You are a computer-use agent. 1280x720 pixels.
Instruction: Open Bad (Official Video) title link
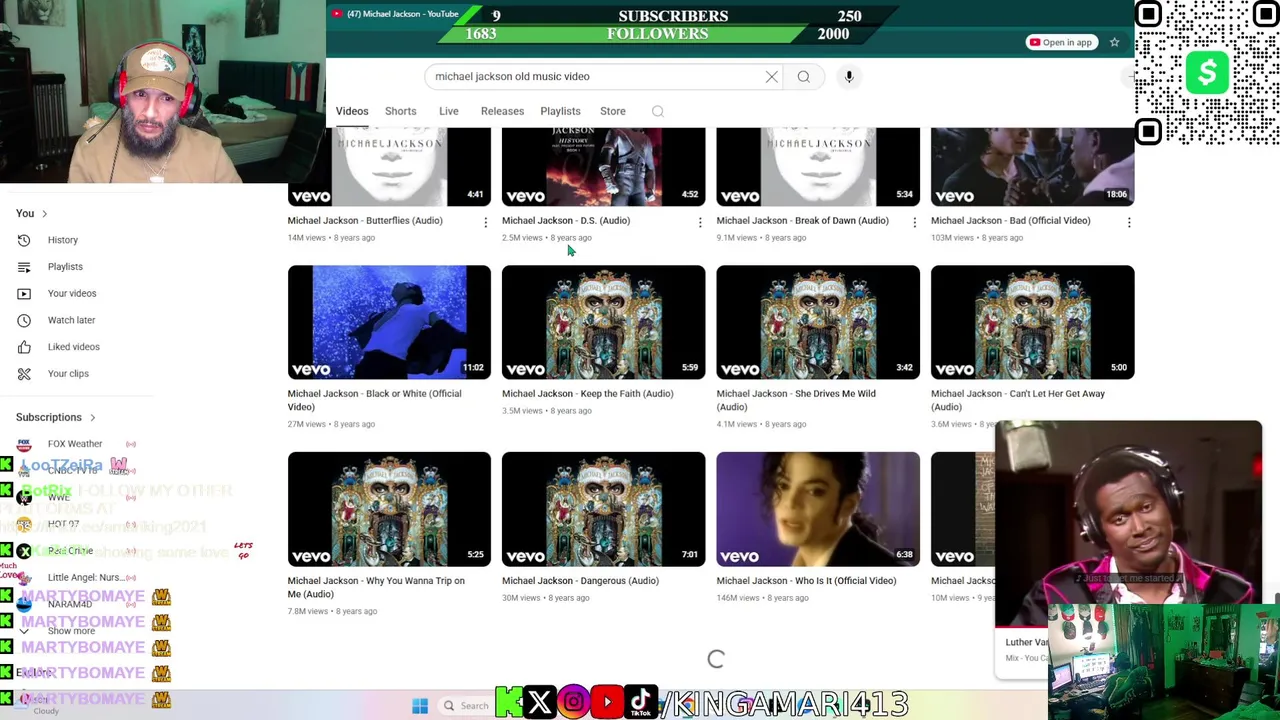(x=1010, y=220)
